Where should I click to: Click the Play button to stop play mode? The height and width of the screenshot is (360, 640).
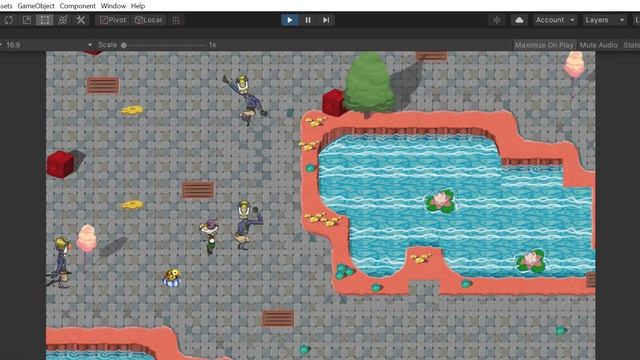[290, 20]
